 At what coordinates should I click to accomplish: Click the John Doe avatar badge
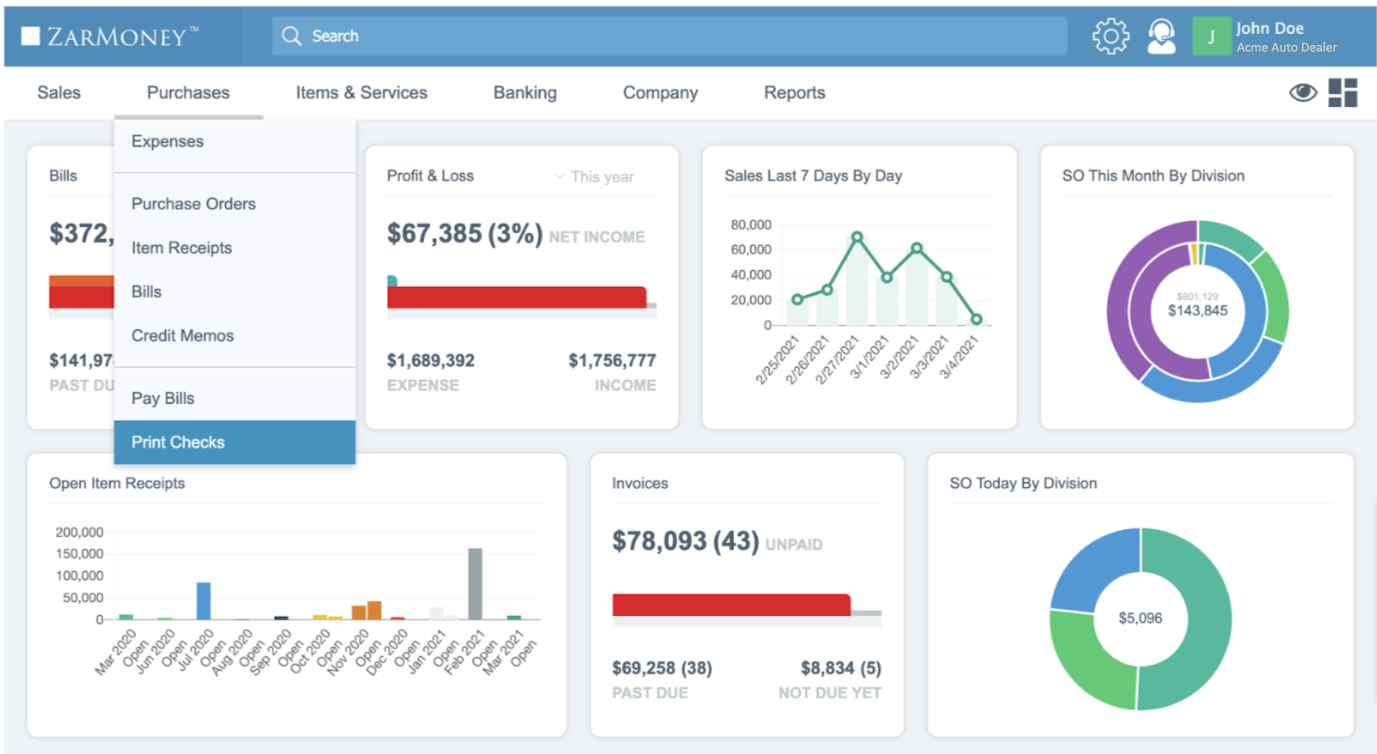(x=1211, y=35)
